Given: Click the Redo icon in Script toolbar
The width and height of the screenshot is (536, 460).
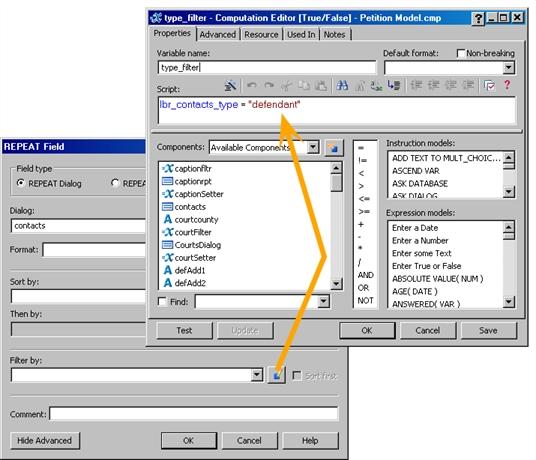Looking at the screenshot, I should click(269, 85).
